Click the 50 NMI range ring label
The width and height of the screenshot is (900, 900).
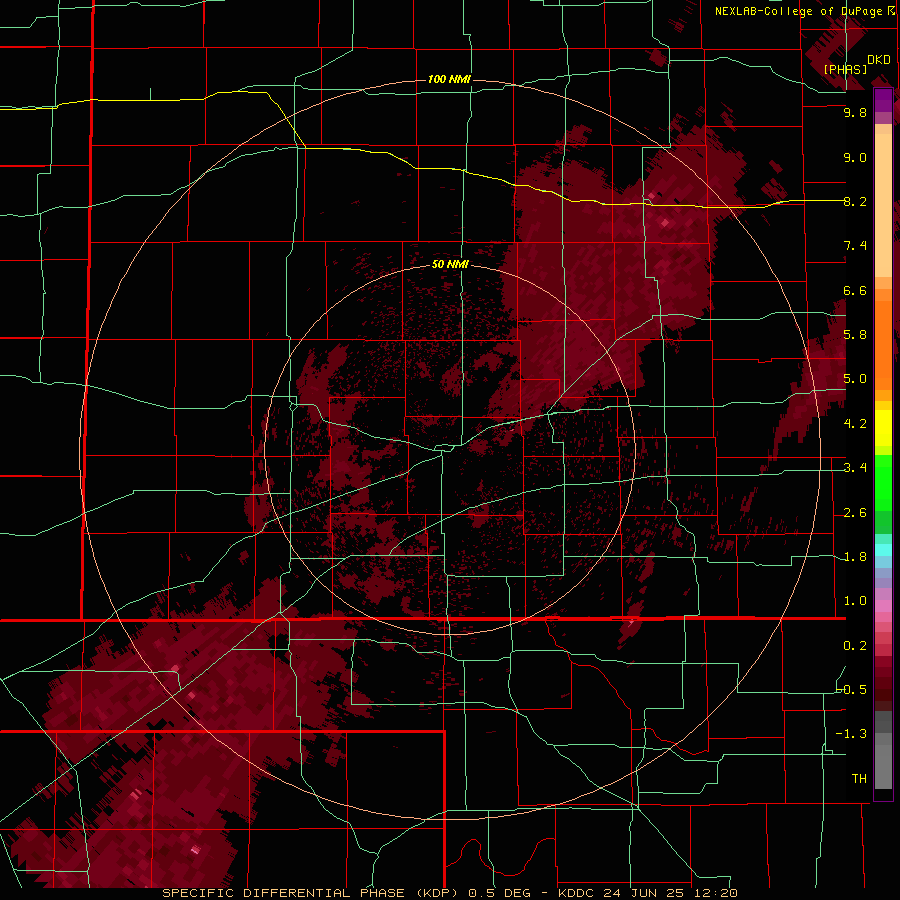450,264
